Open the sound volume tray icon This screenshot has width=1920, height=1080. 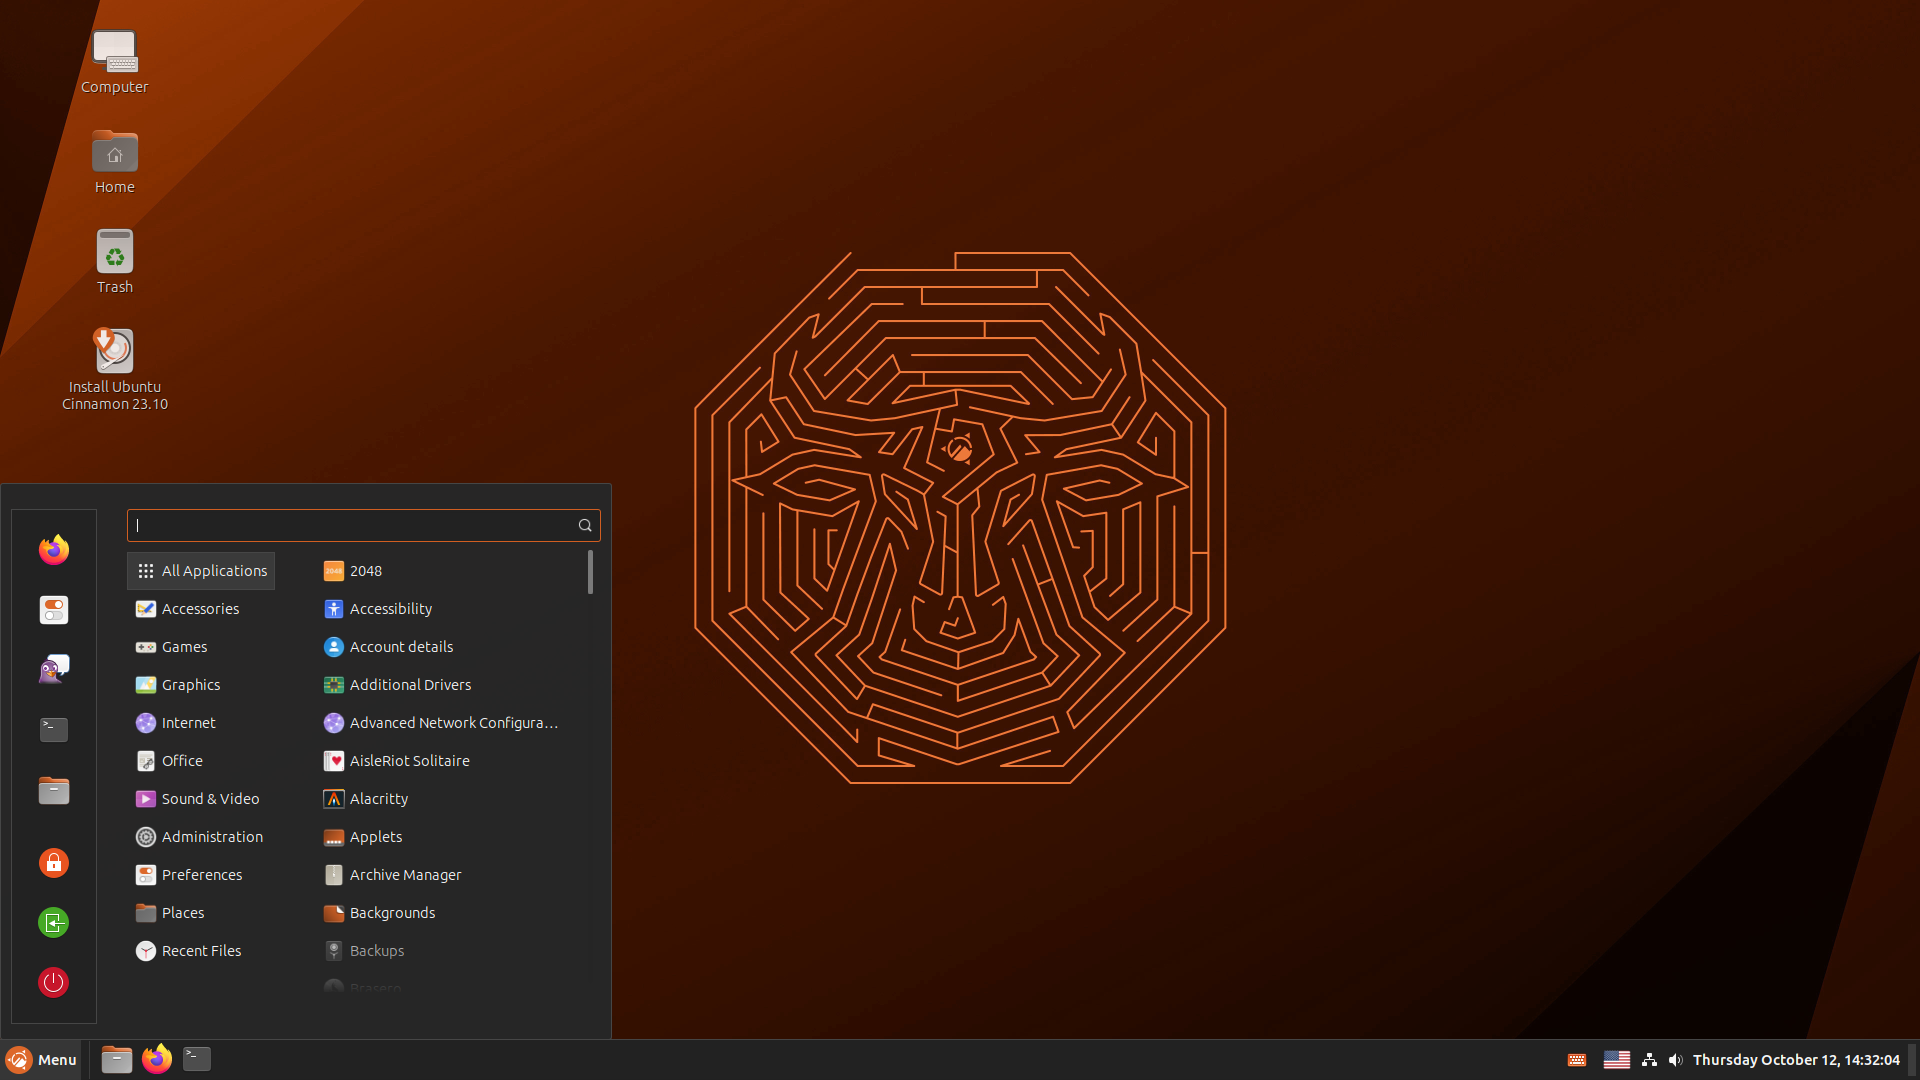click(1676, 1060)
